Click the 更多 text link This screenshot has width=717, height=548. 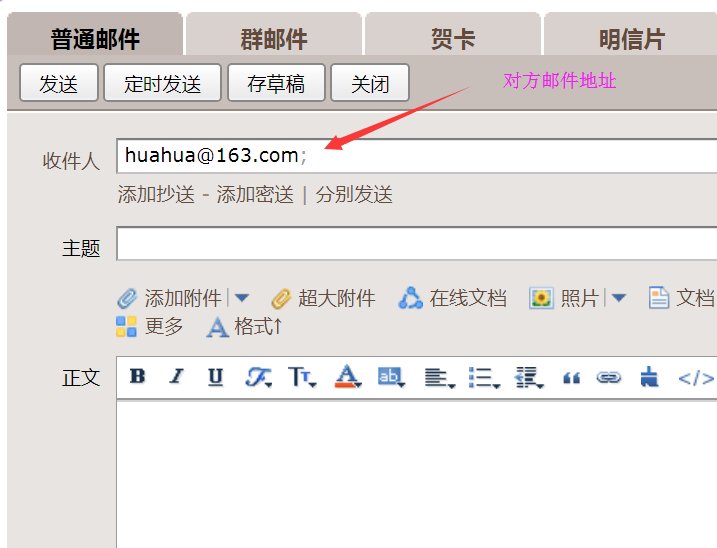[164, 327]
